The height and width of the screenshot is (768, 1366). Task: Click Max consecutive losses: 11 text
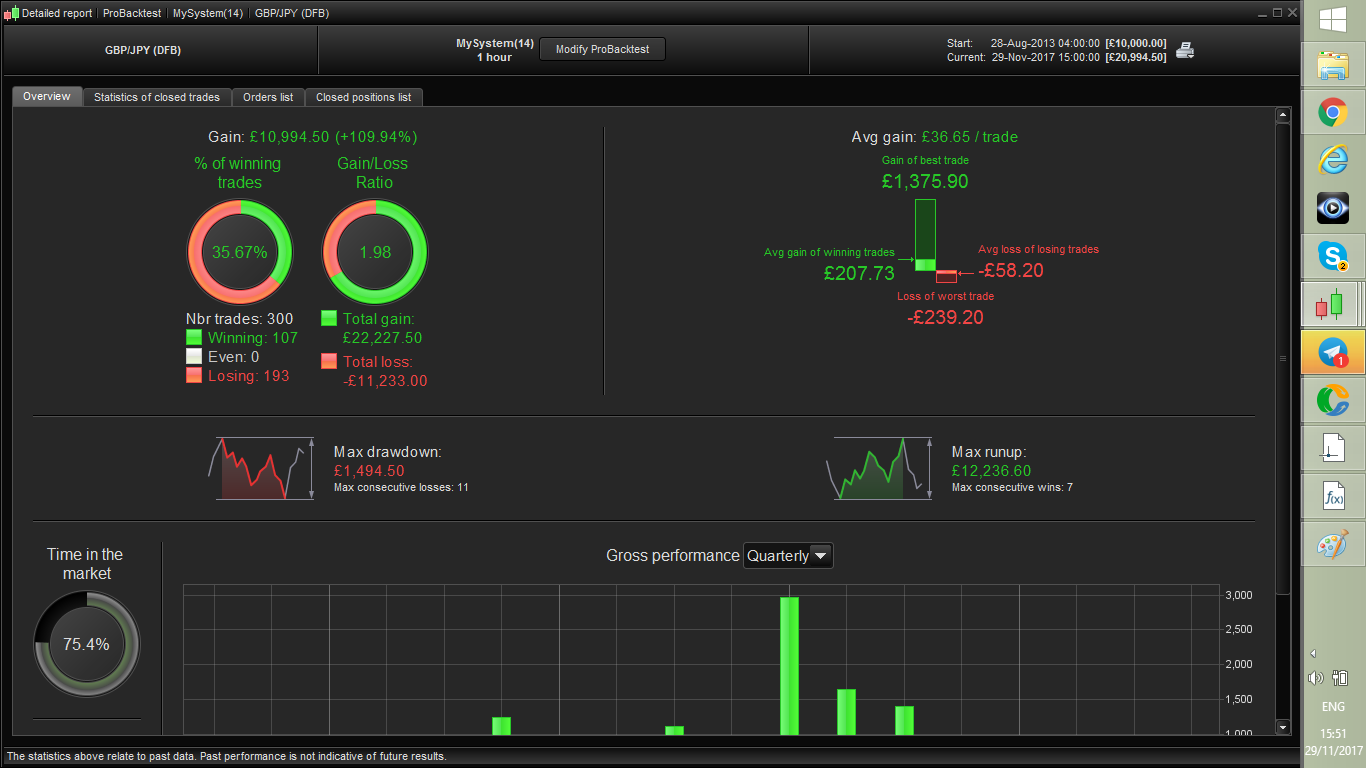[401, 488]
